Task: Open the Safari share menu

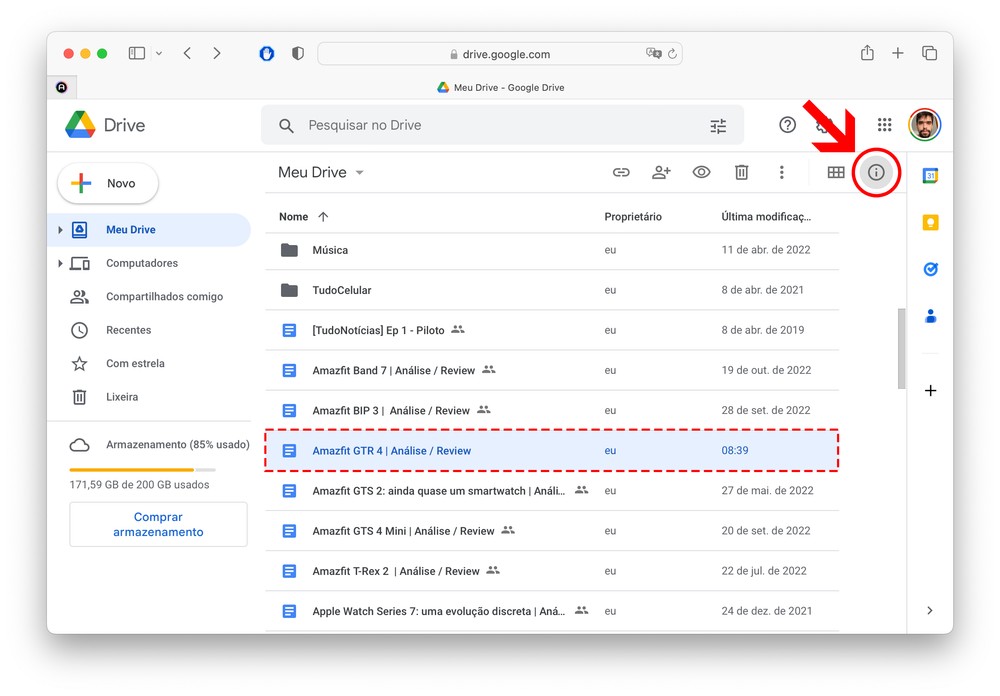Action: [x=867, y=53]
